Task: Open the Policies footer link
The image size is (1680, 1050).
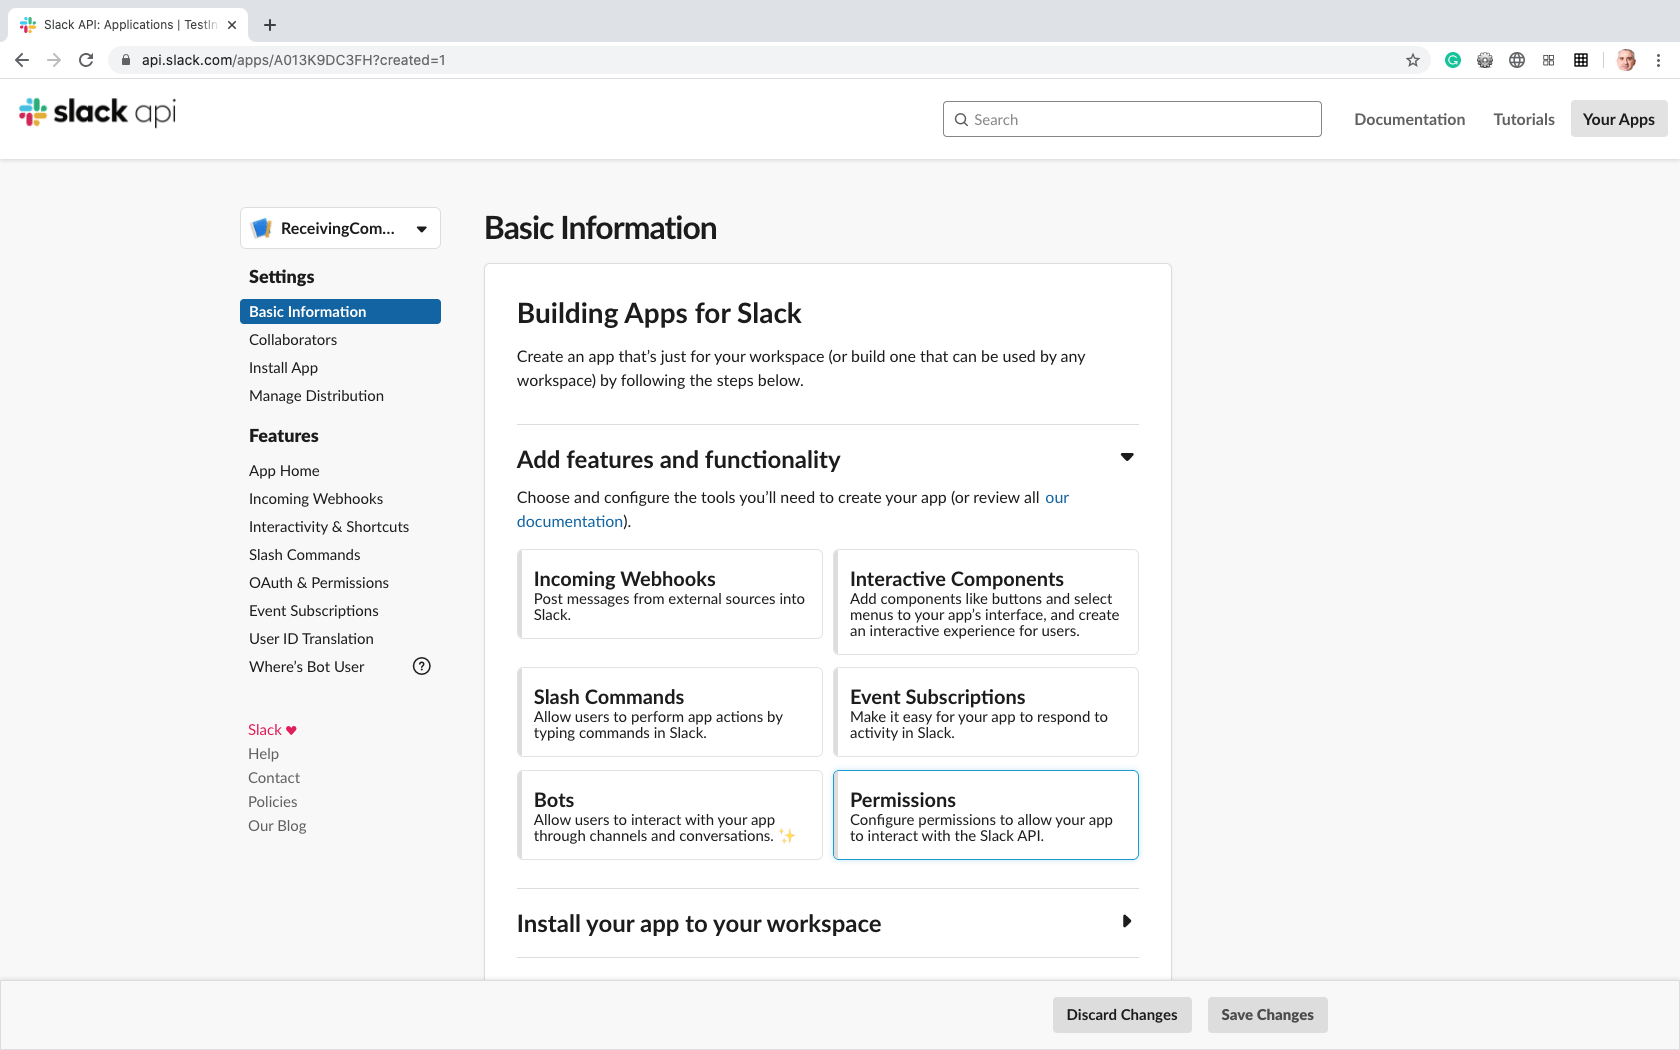Action: click(273, 802)
